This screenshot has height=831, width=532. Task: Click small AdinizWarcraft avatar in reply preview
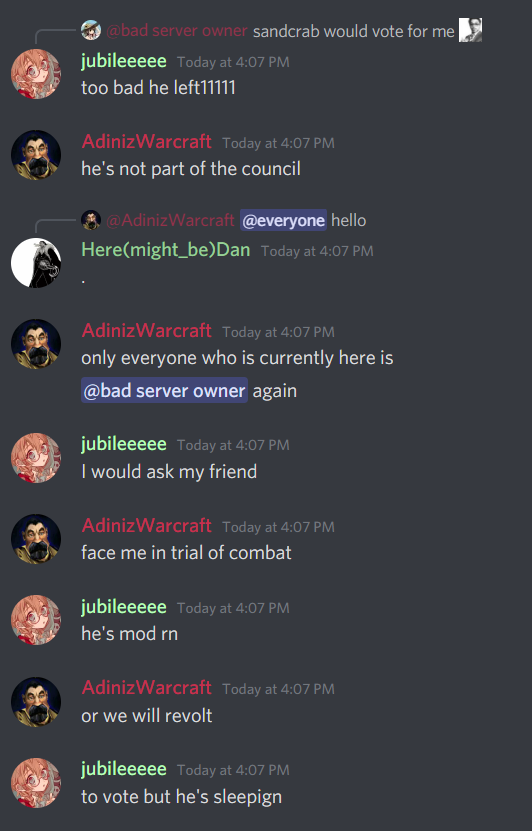91,220
